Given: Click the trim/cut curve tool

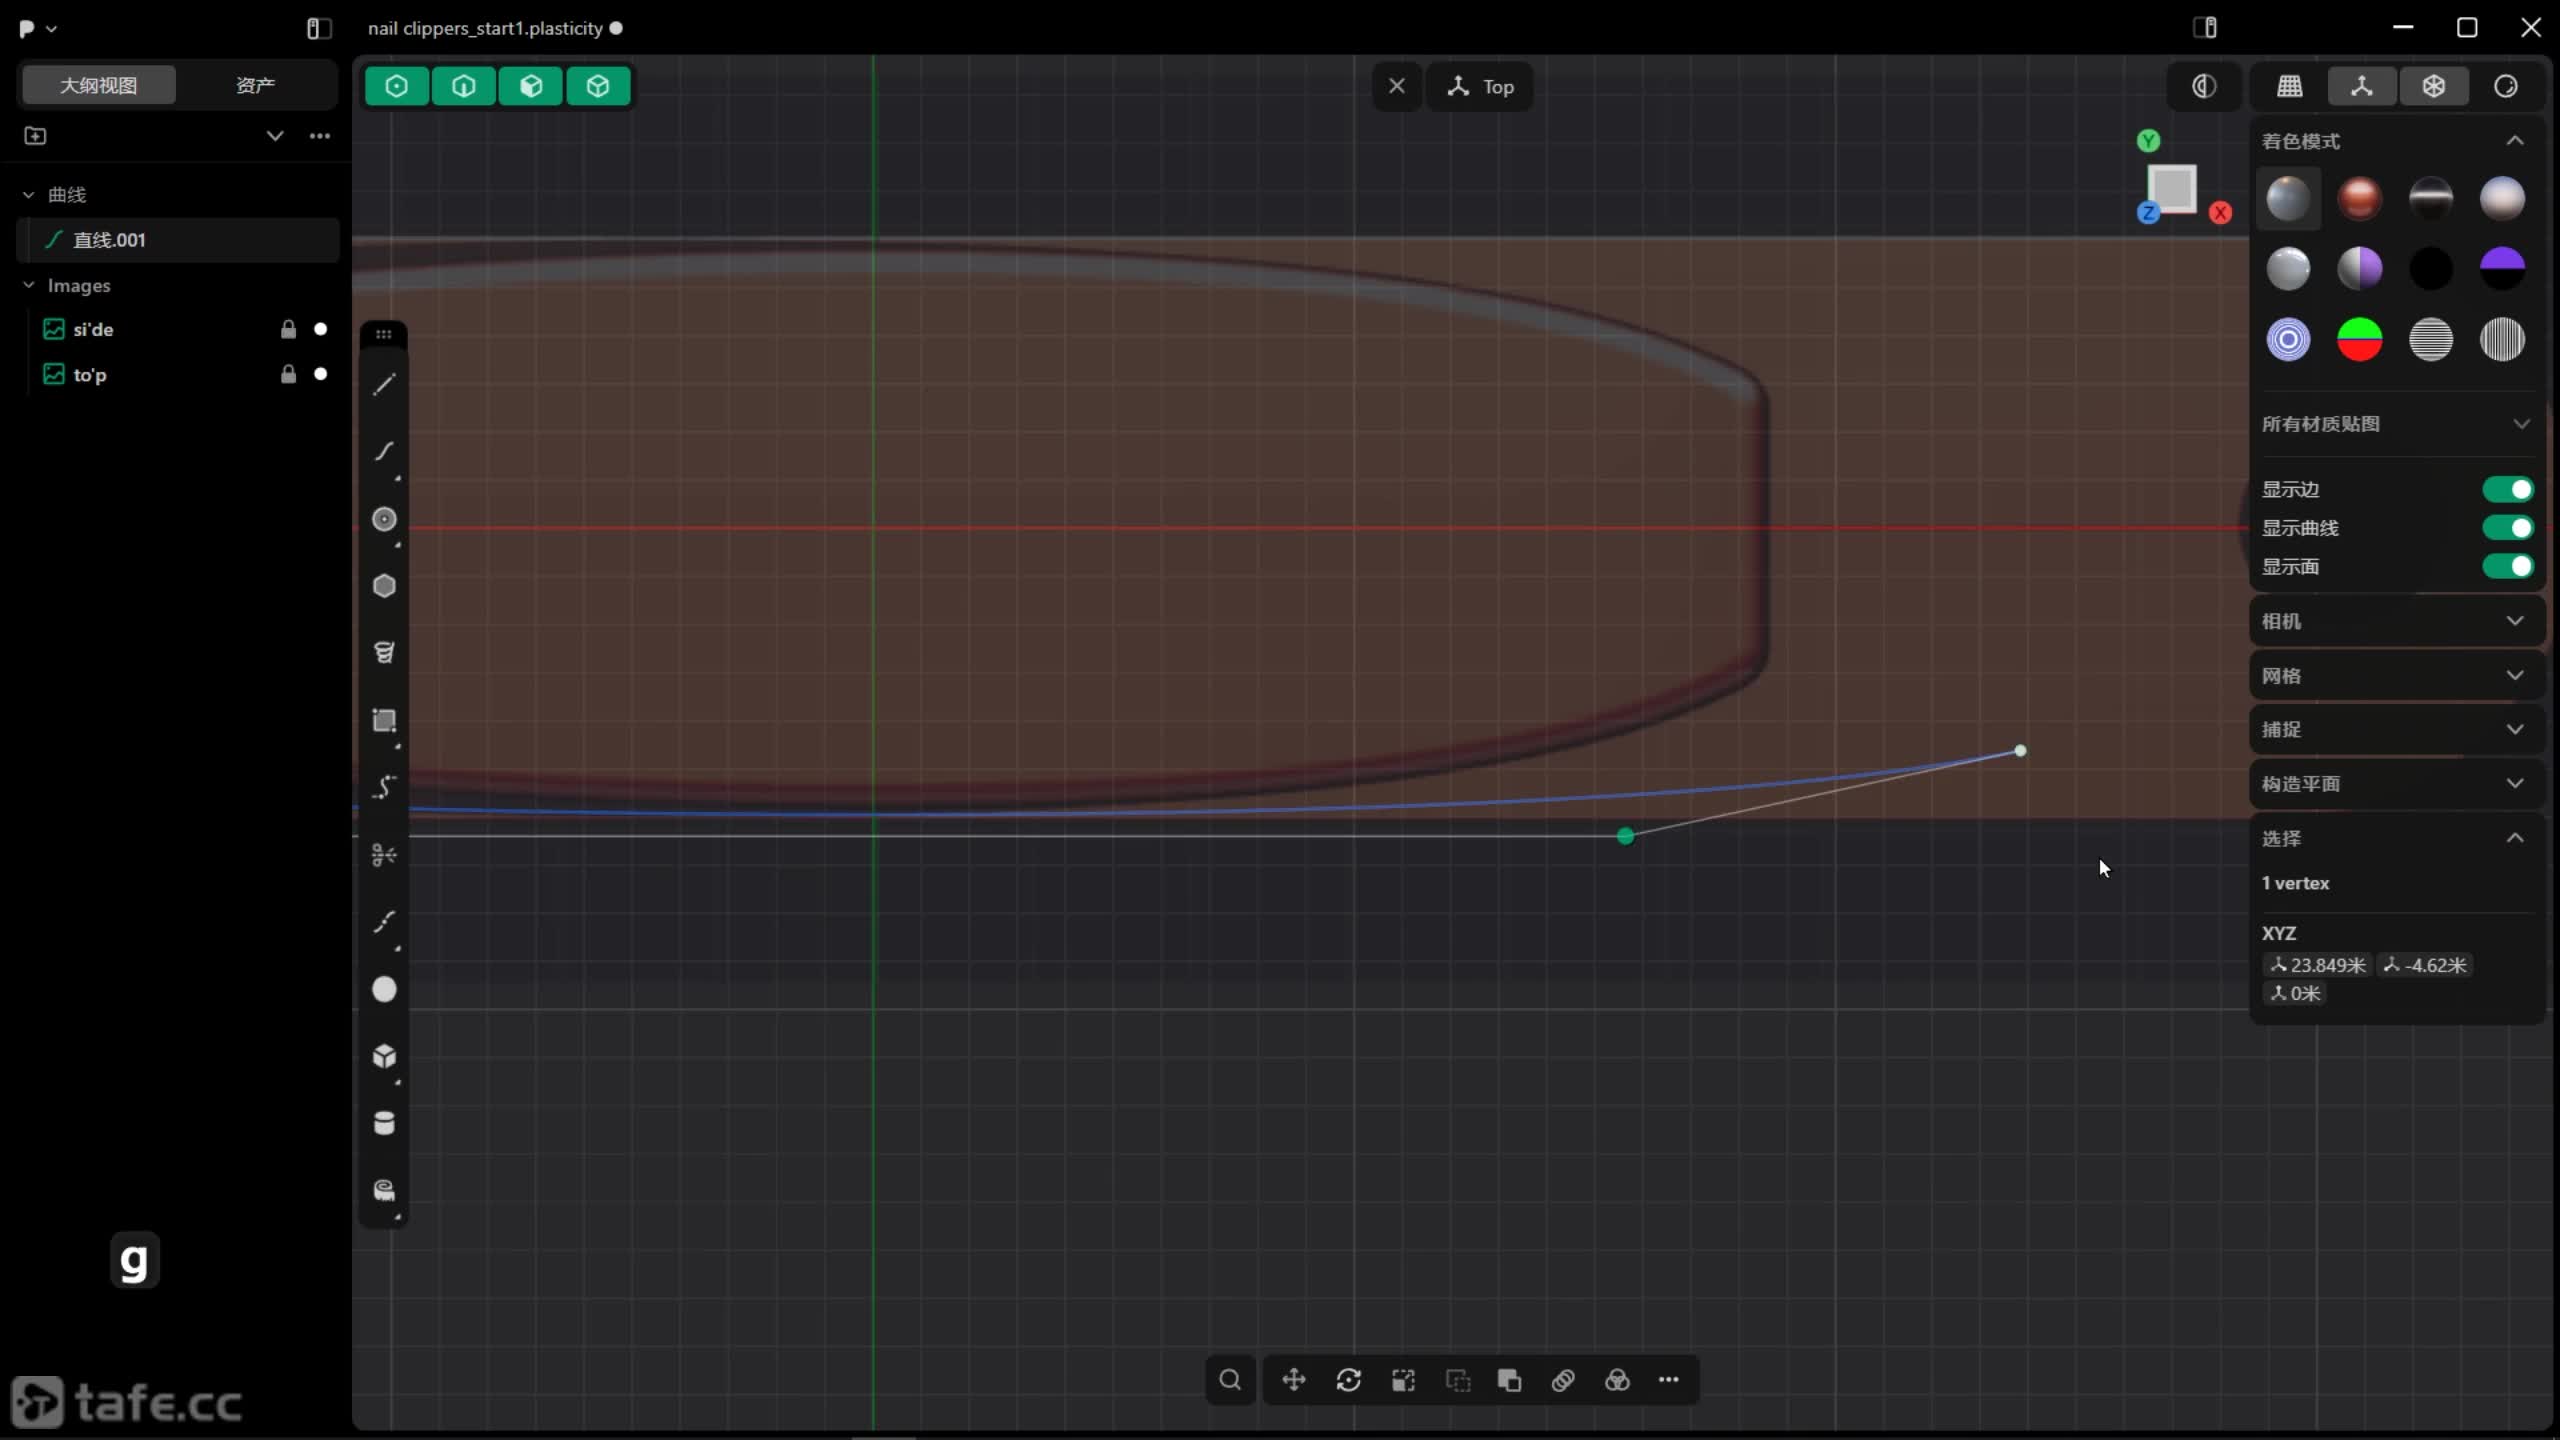Looking at the screenshot, I should tap(384, 855).
